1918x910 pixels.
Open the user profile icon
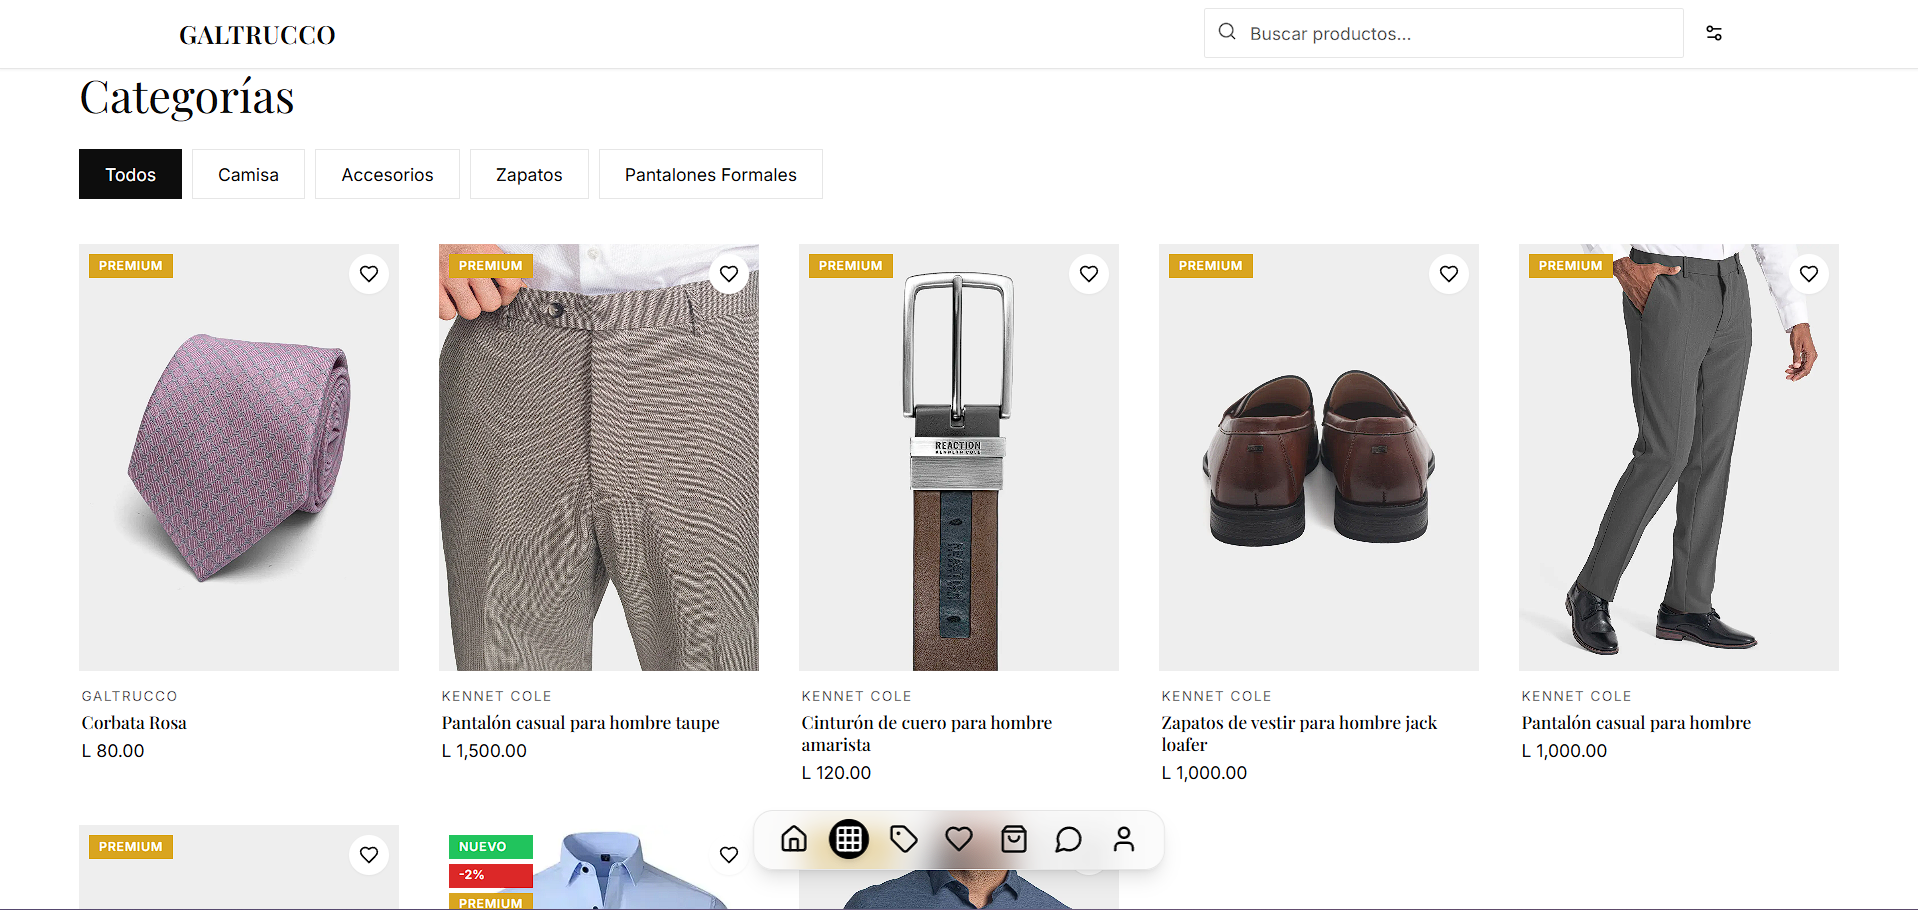pos(1124,839)
